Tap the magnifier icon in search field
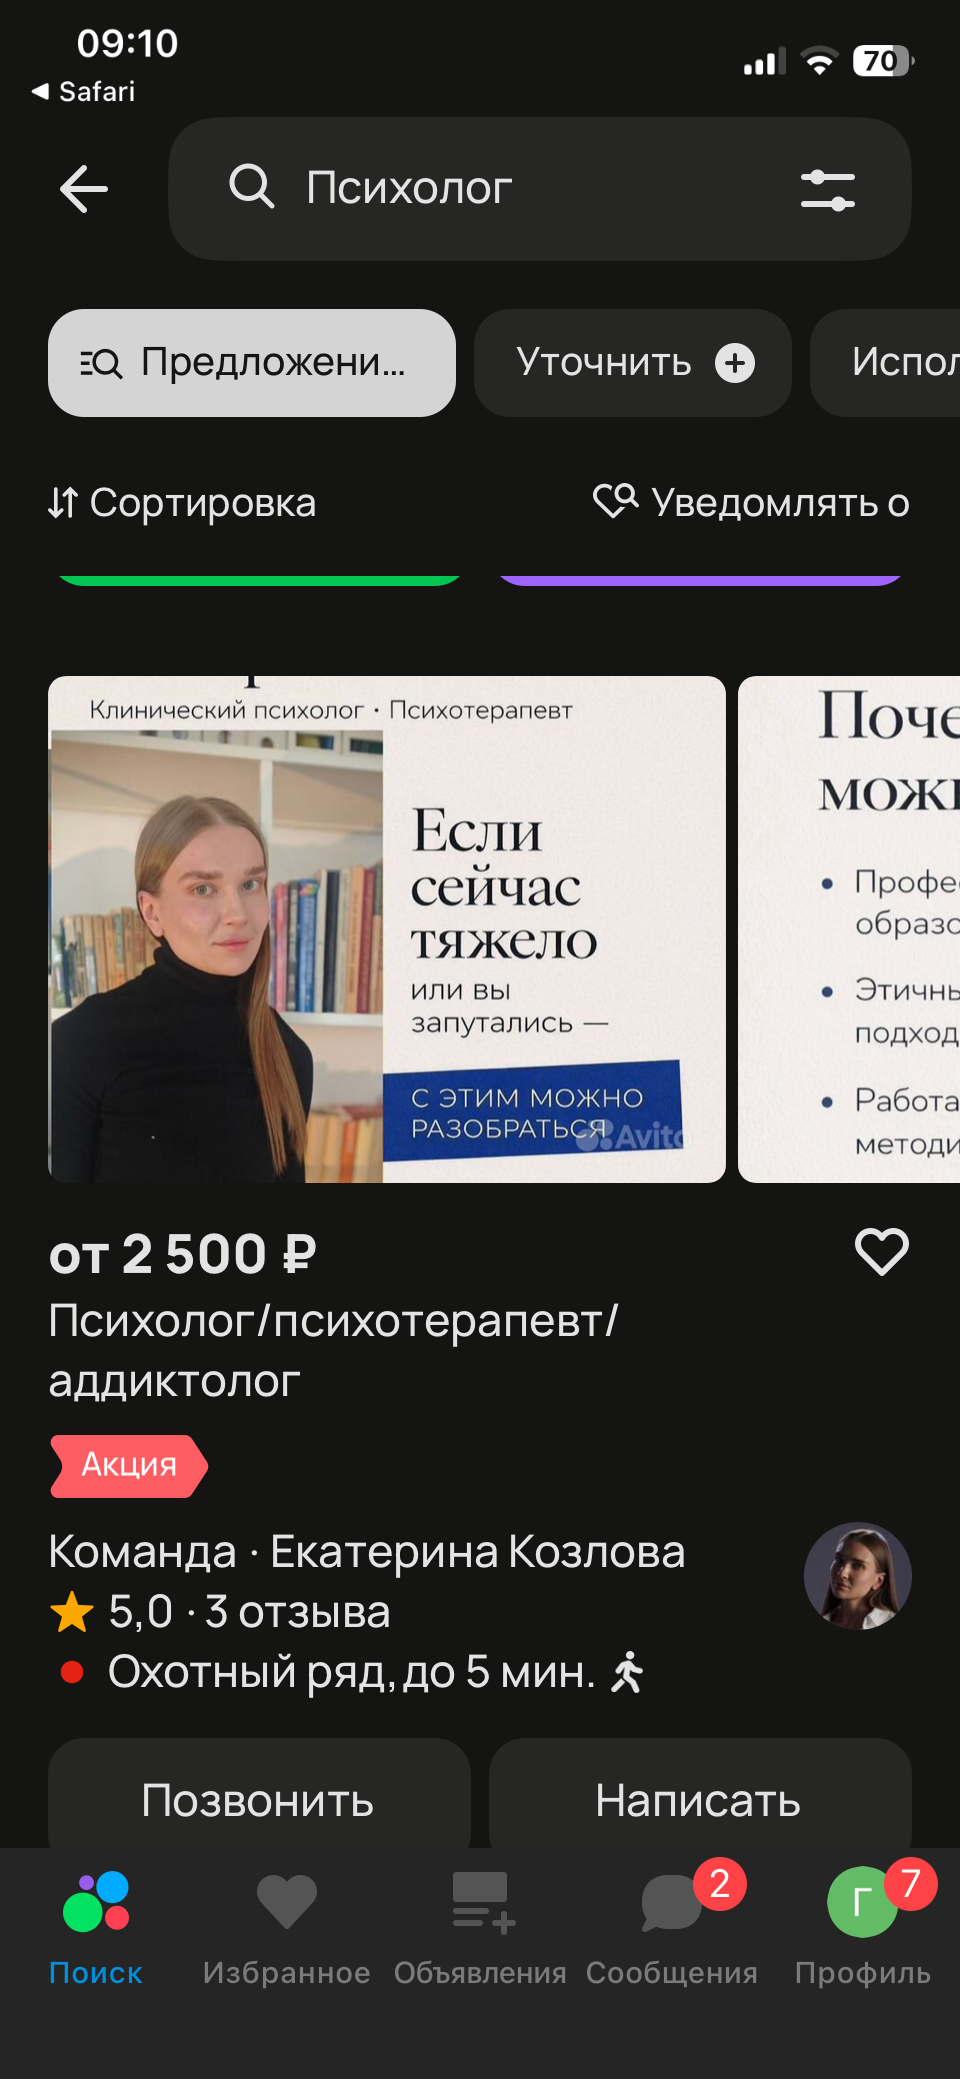This screenshot has height=2079, width=960. [251, 187]
